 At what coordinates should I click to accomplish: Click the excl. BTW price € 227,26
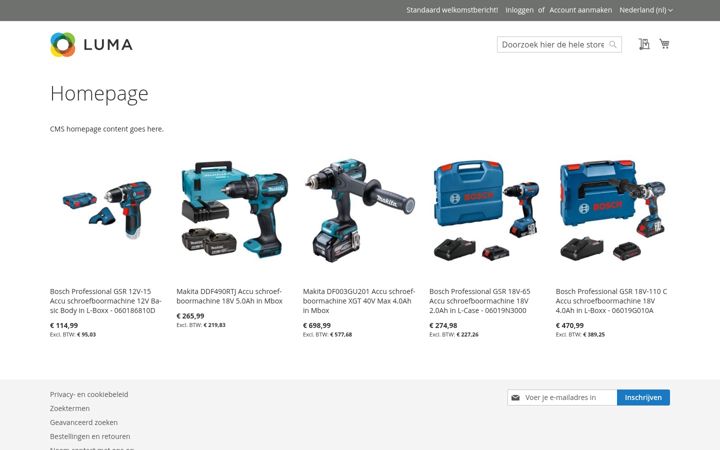pos(467,335)
